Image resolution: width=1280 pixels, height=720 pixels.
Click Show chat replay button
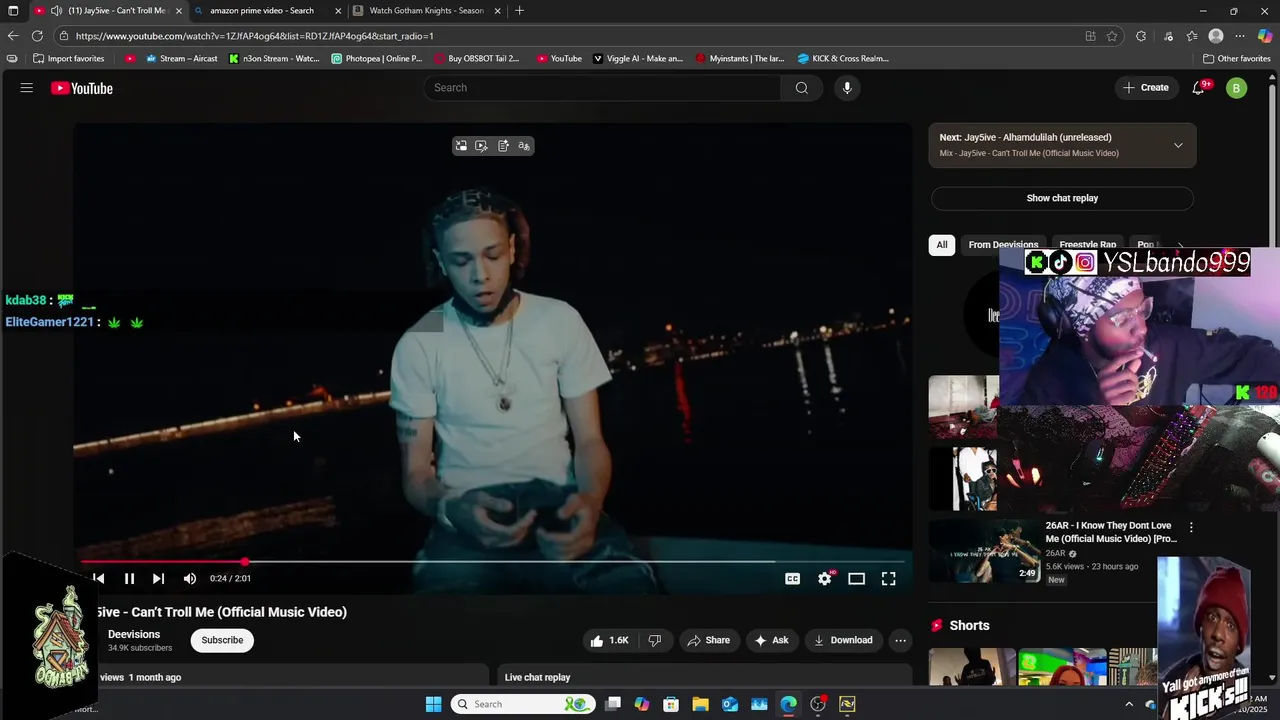(1062, 198)
